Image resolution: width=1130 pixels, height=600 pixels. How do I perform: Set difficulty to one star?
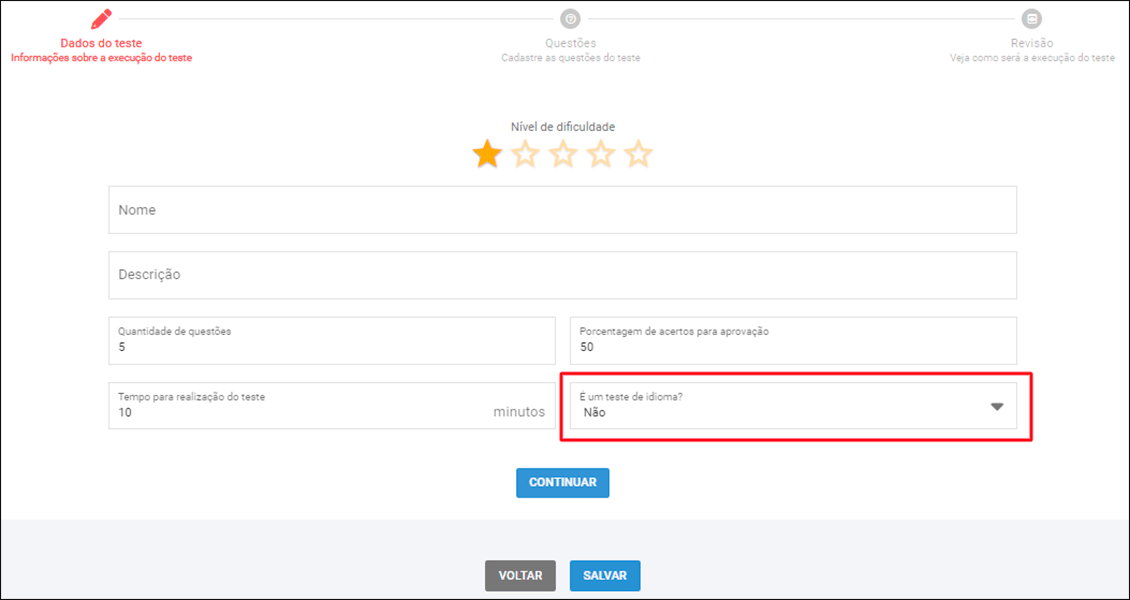[487, 154]
